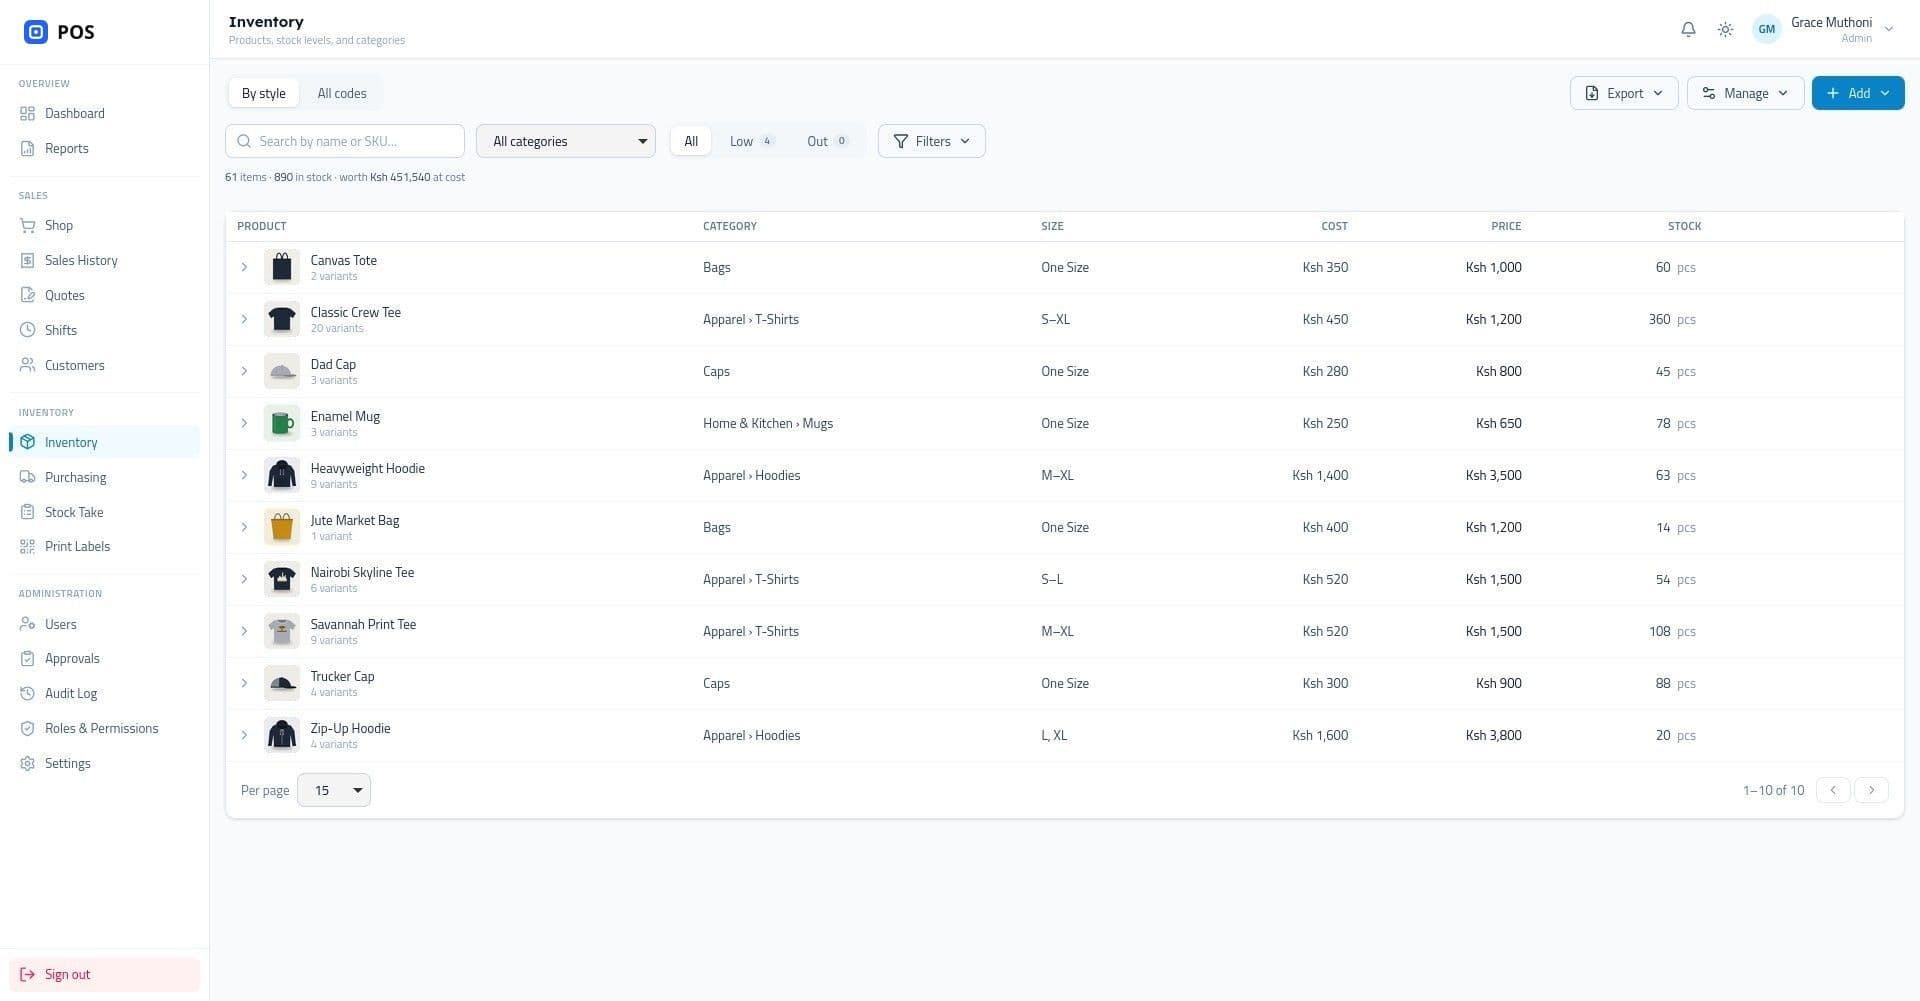This screenshot has height=1001, width=1920.
Task: Open Settings from sidebar
Action: click(x=104, y=764)
